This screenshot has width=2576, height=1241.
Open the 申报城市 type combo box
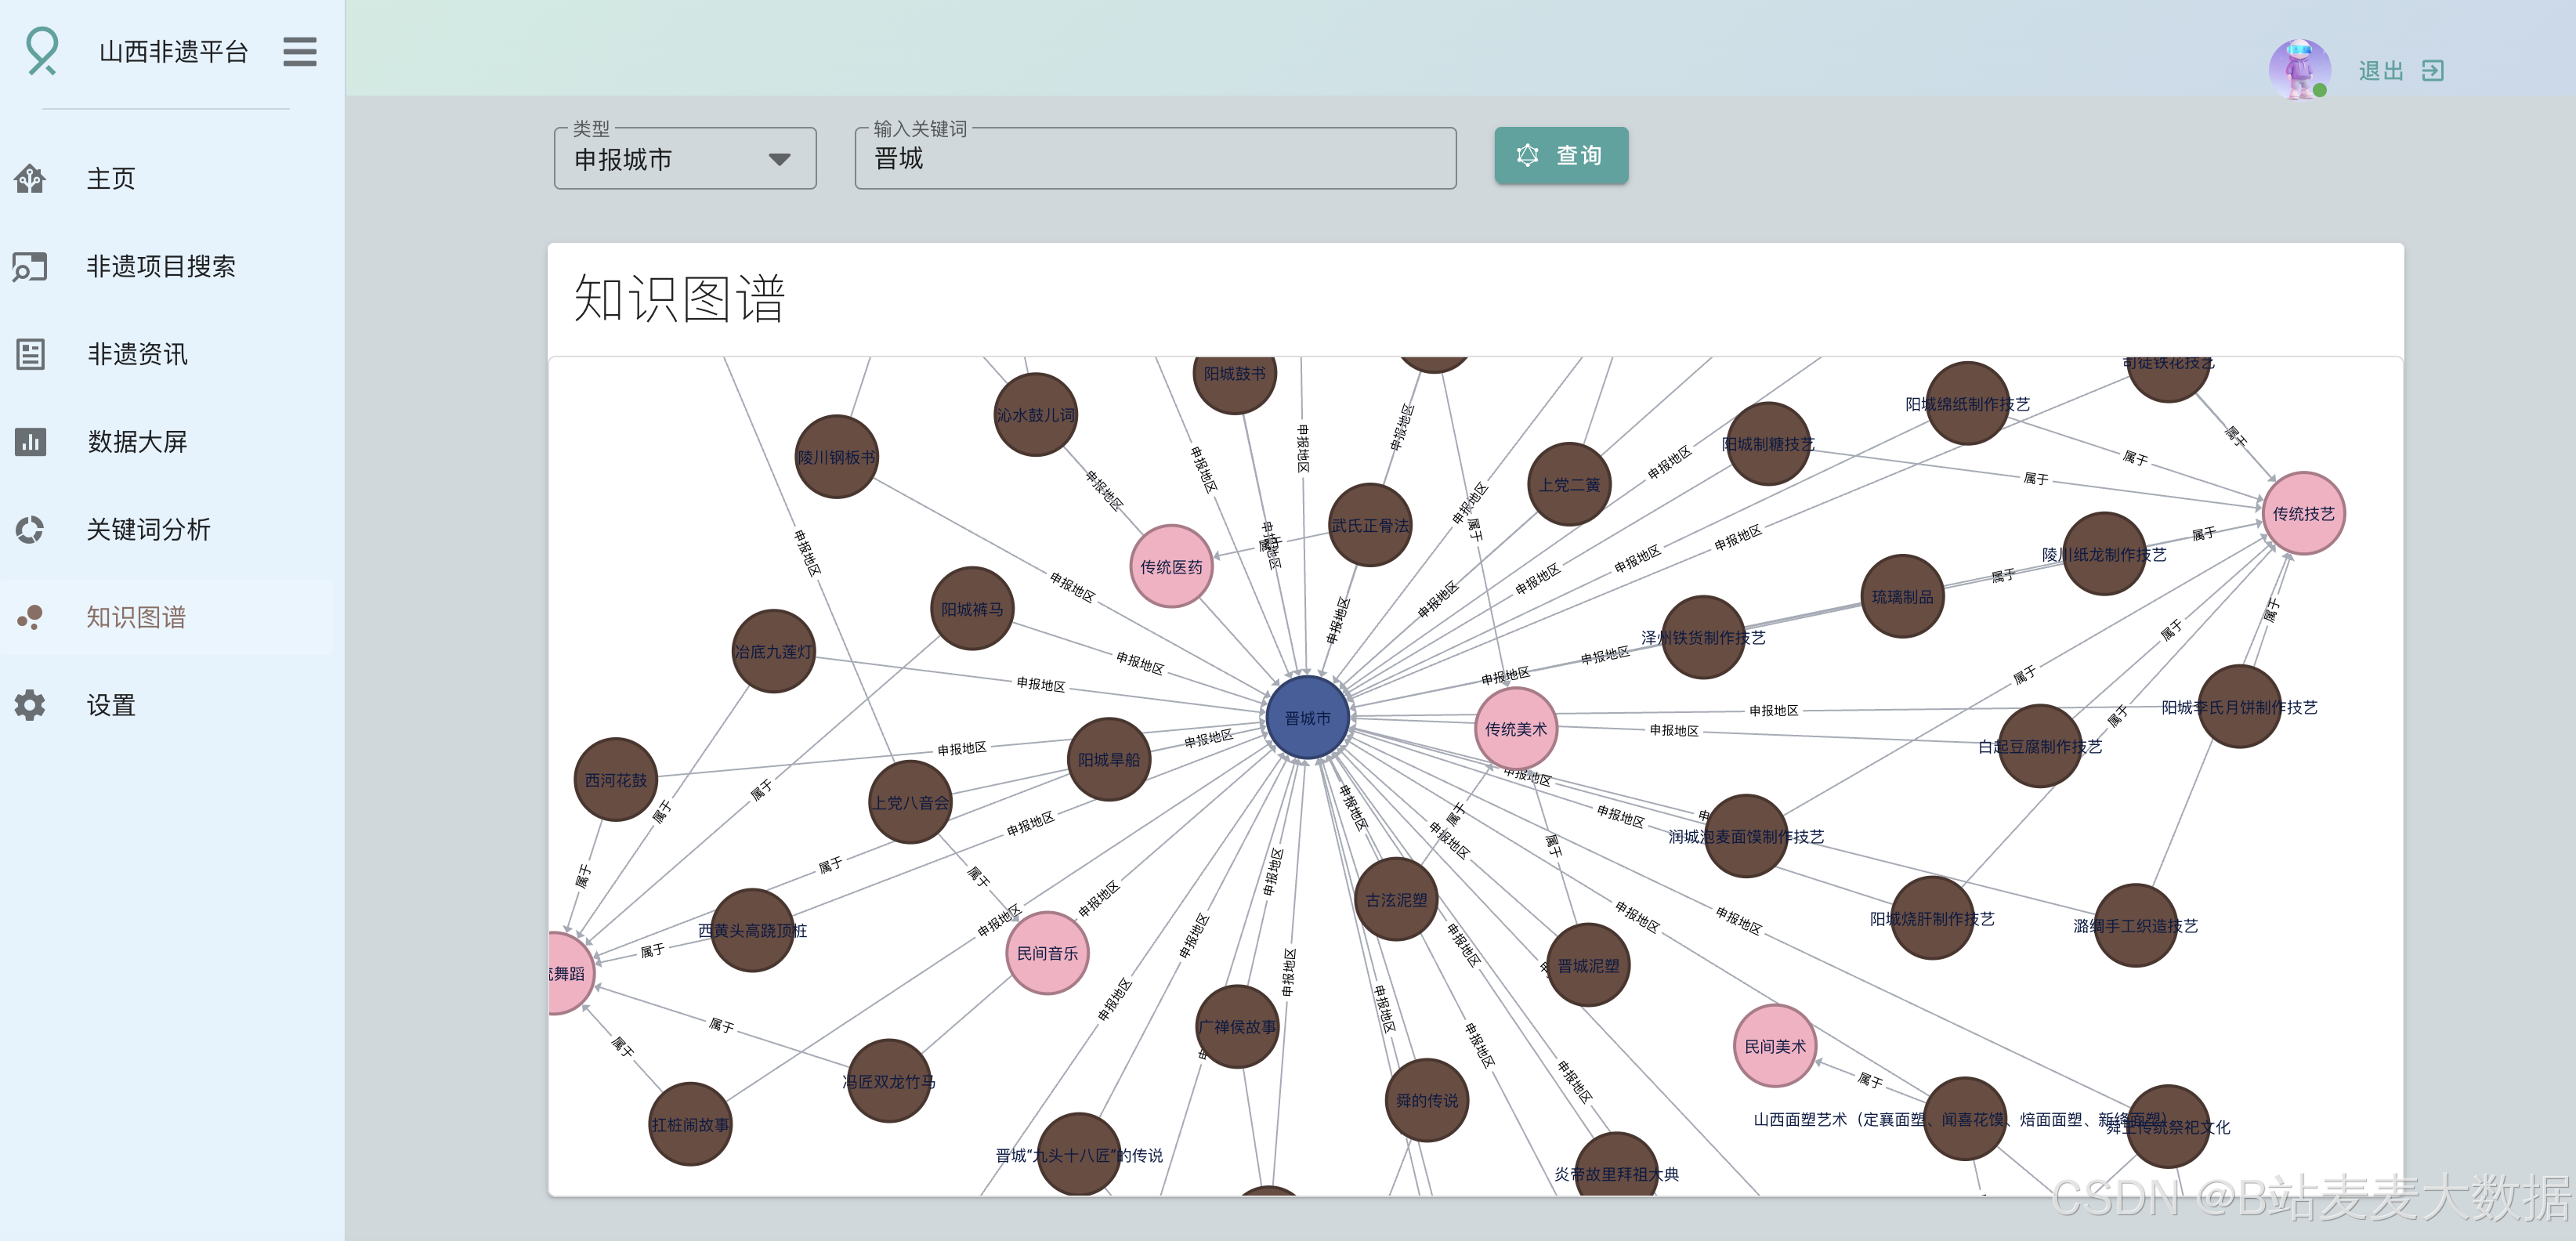coord(685,158)
